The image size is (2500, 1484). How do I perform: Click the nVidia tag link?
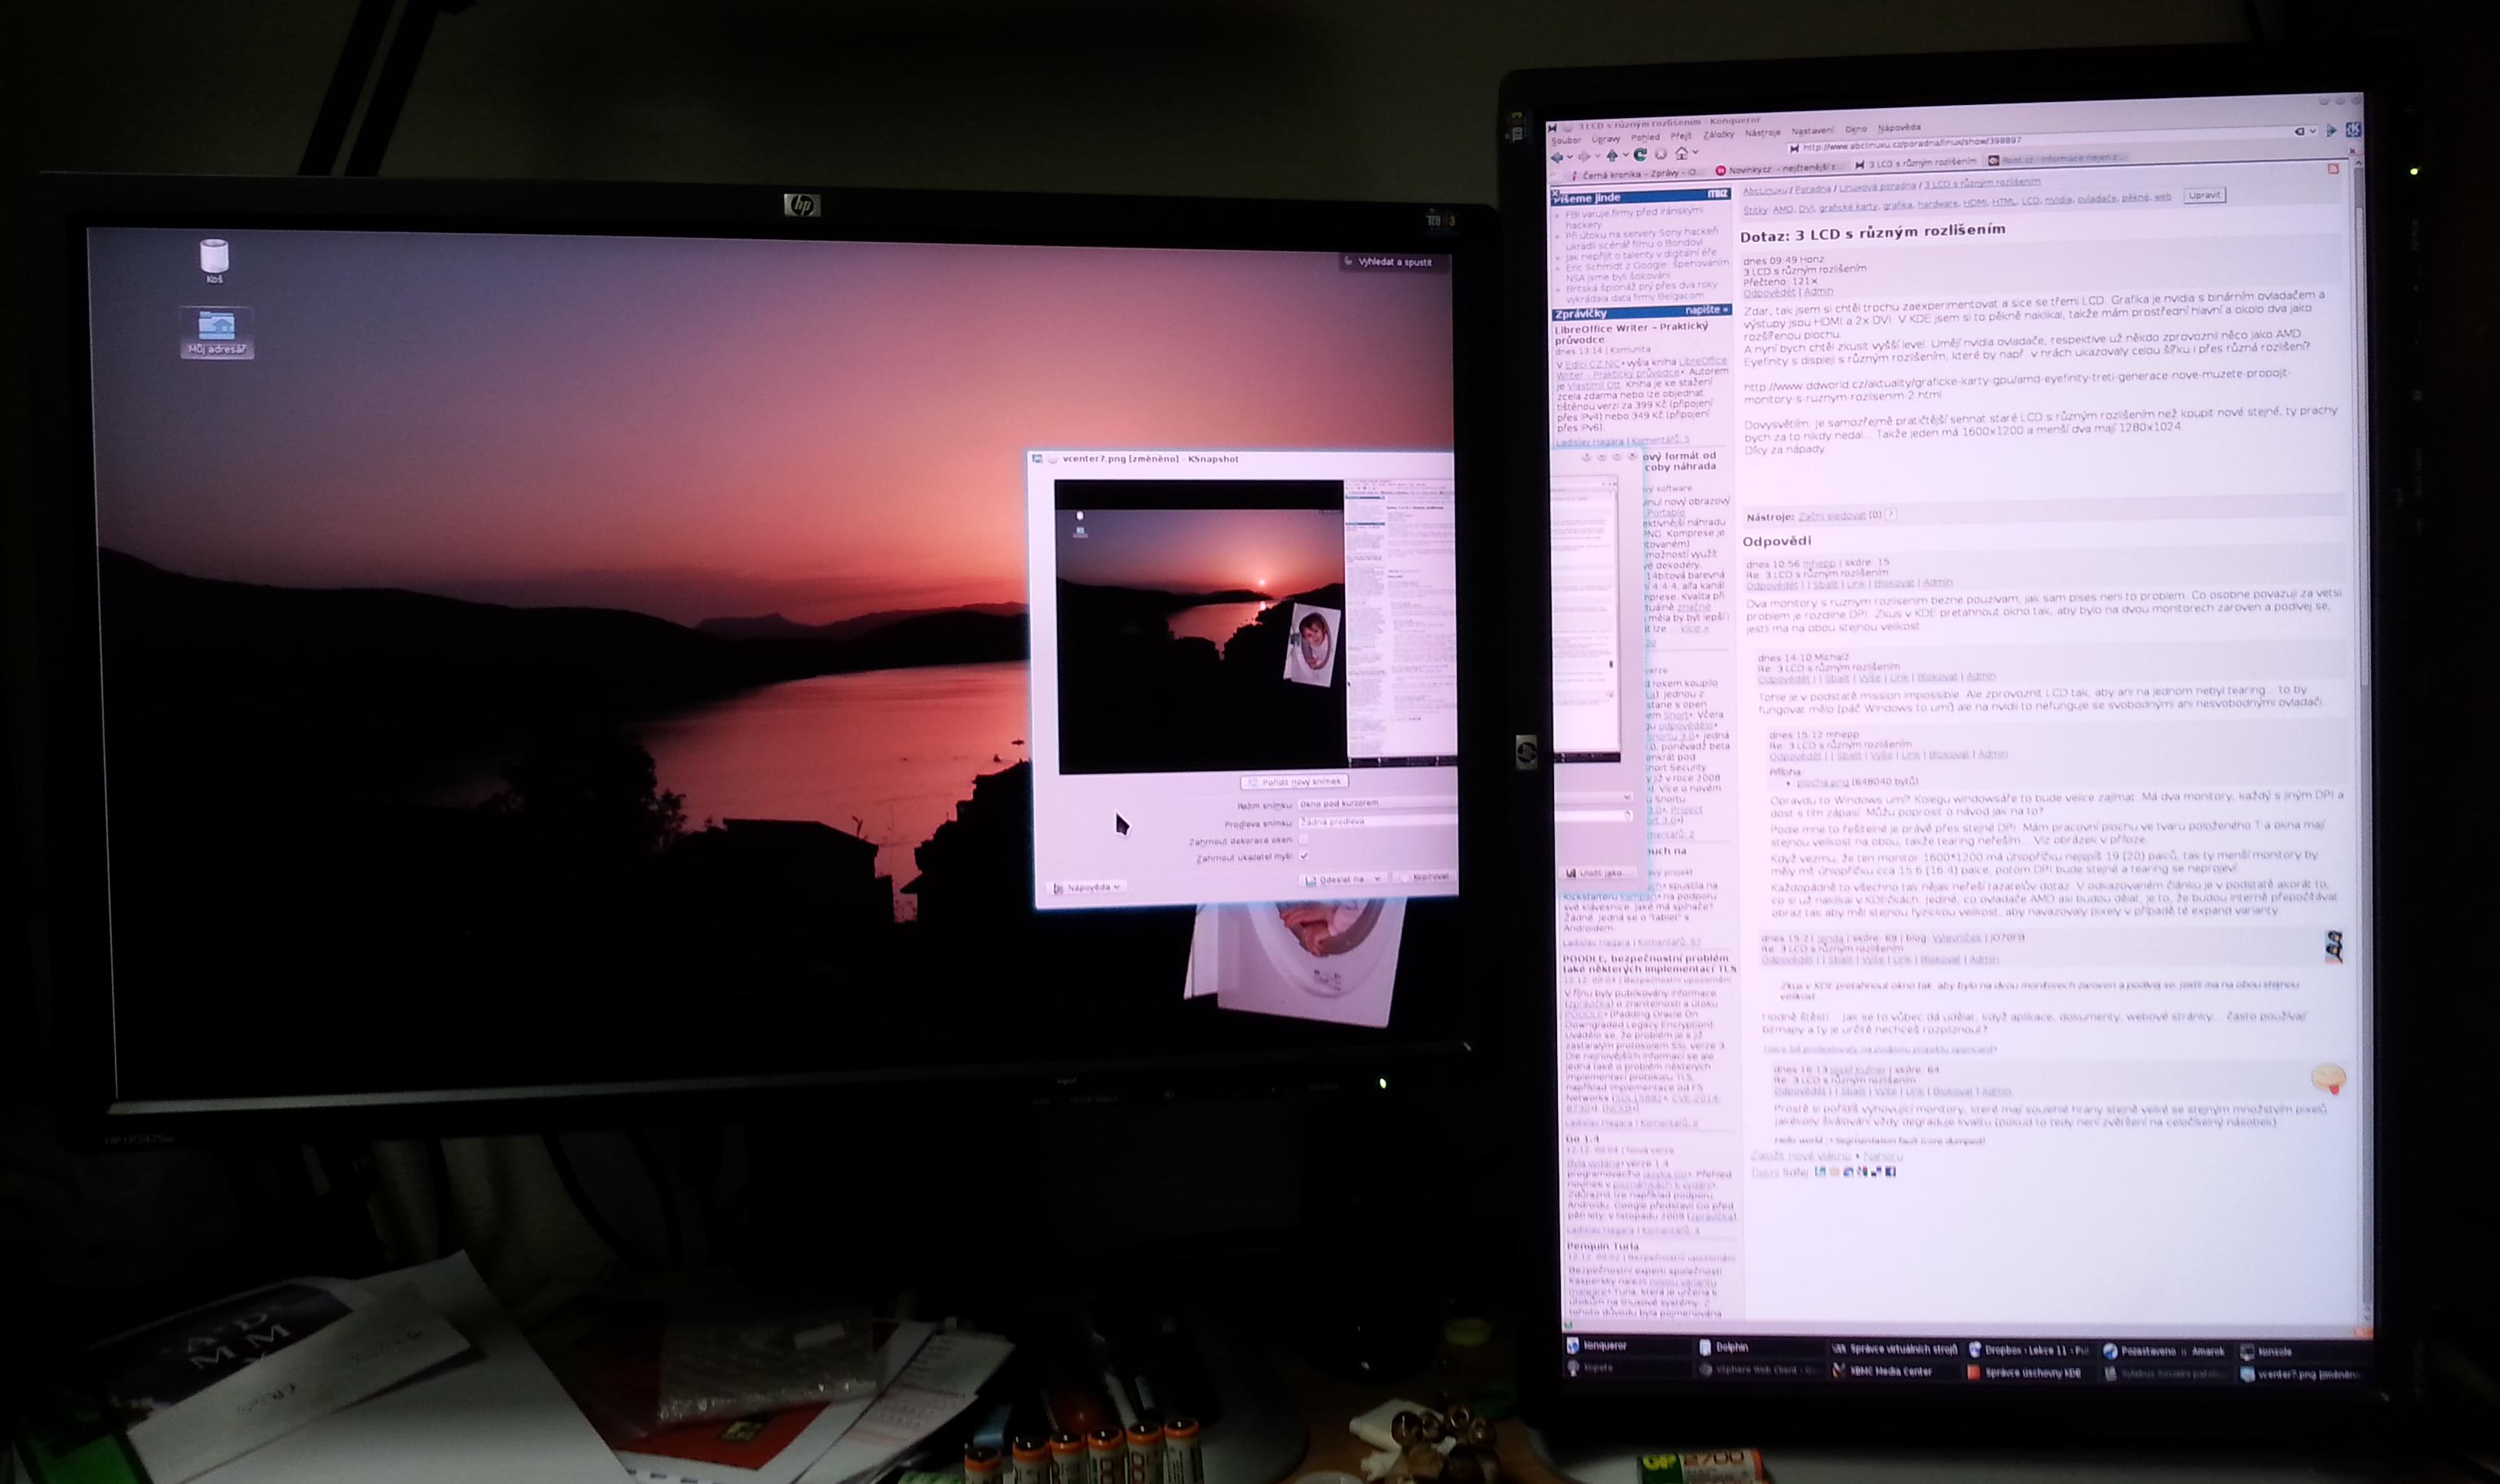coord(2058,200)
